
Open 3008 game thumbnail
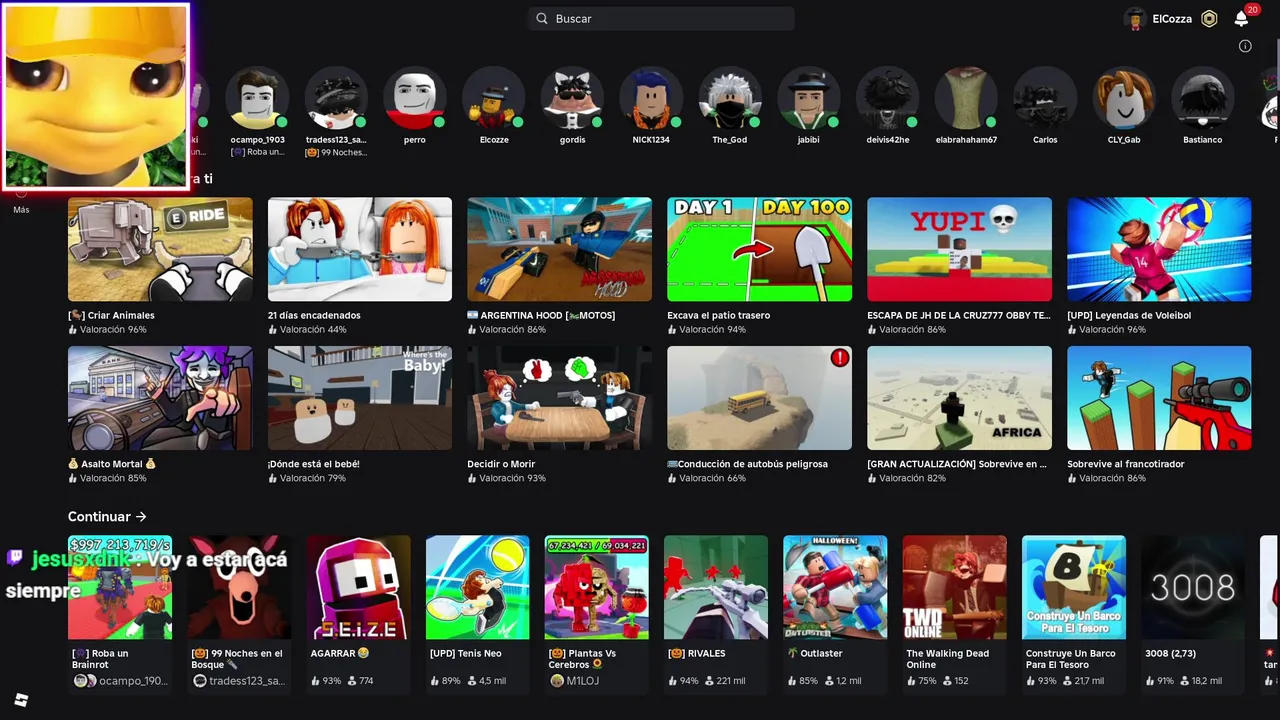(1193, 587)
